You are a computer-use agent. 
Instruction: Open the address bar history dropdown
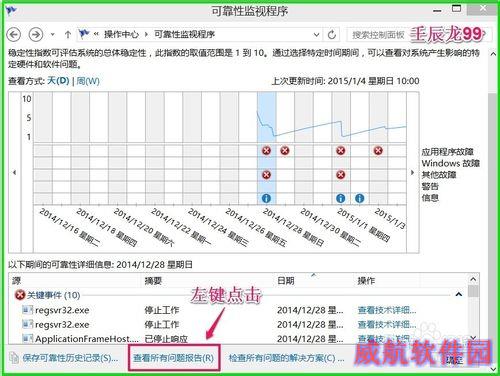tap(316, 35)
